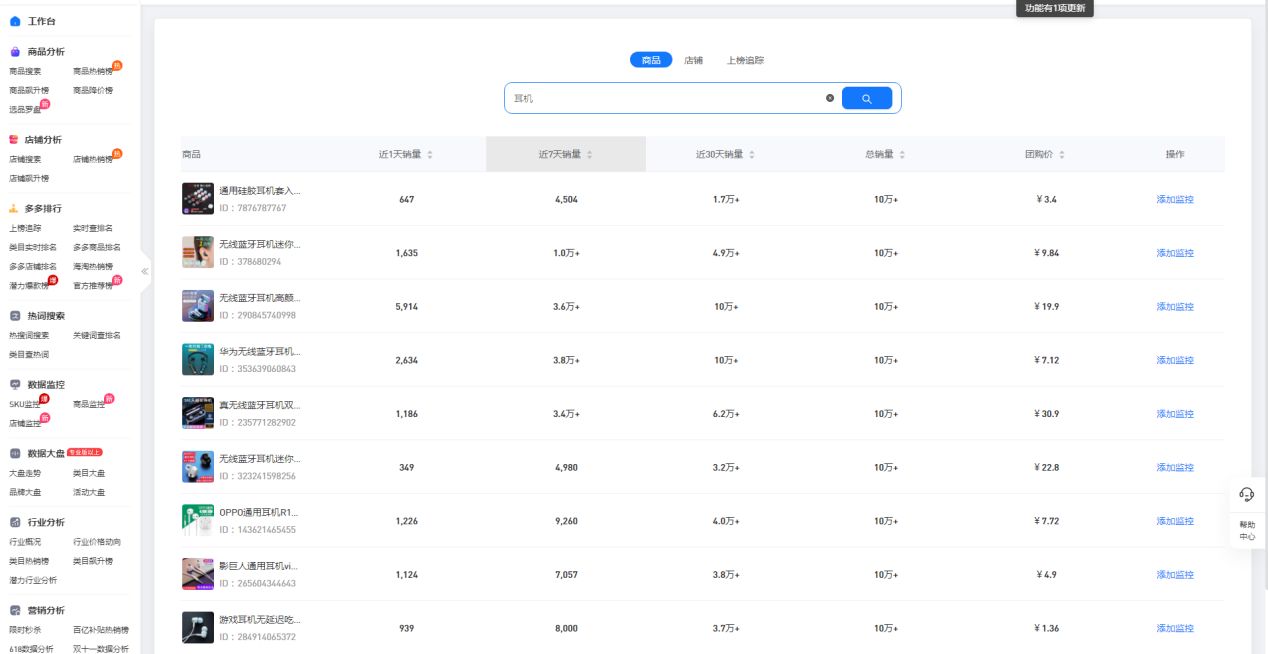The image size is (1268, 654).
Task: Click 添加监控 for OPPO通用耳机 row
Action: coord(1175,521)
